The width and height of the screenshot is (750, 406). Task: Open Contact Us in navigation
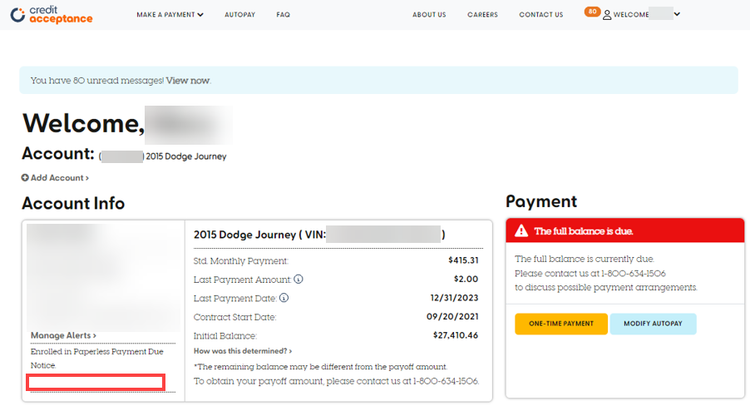pyautogui.click(x=541, y=15)
